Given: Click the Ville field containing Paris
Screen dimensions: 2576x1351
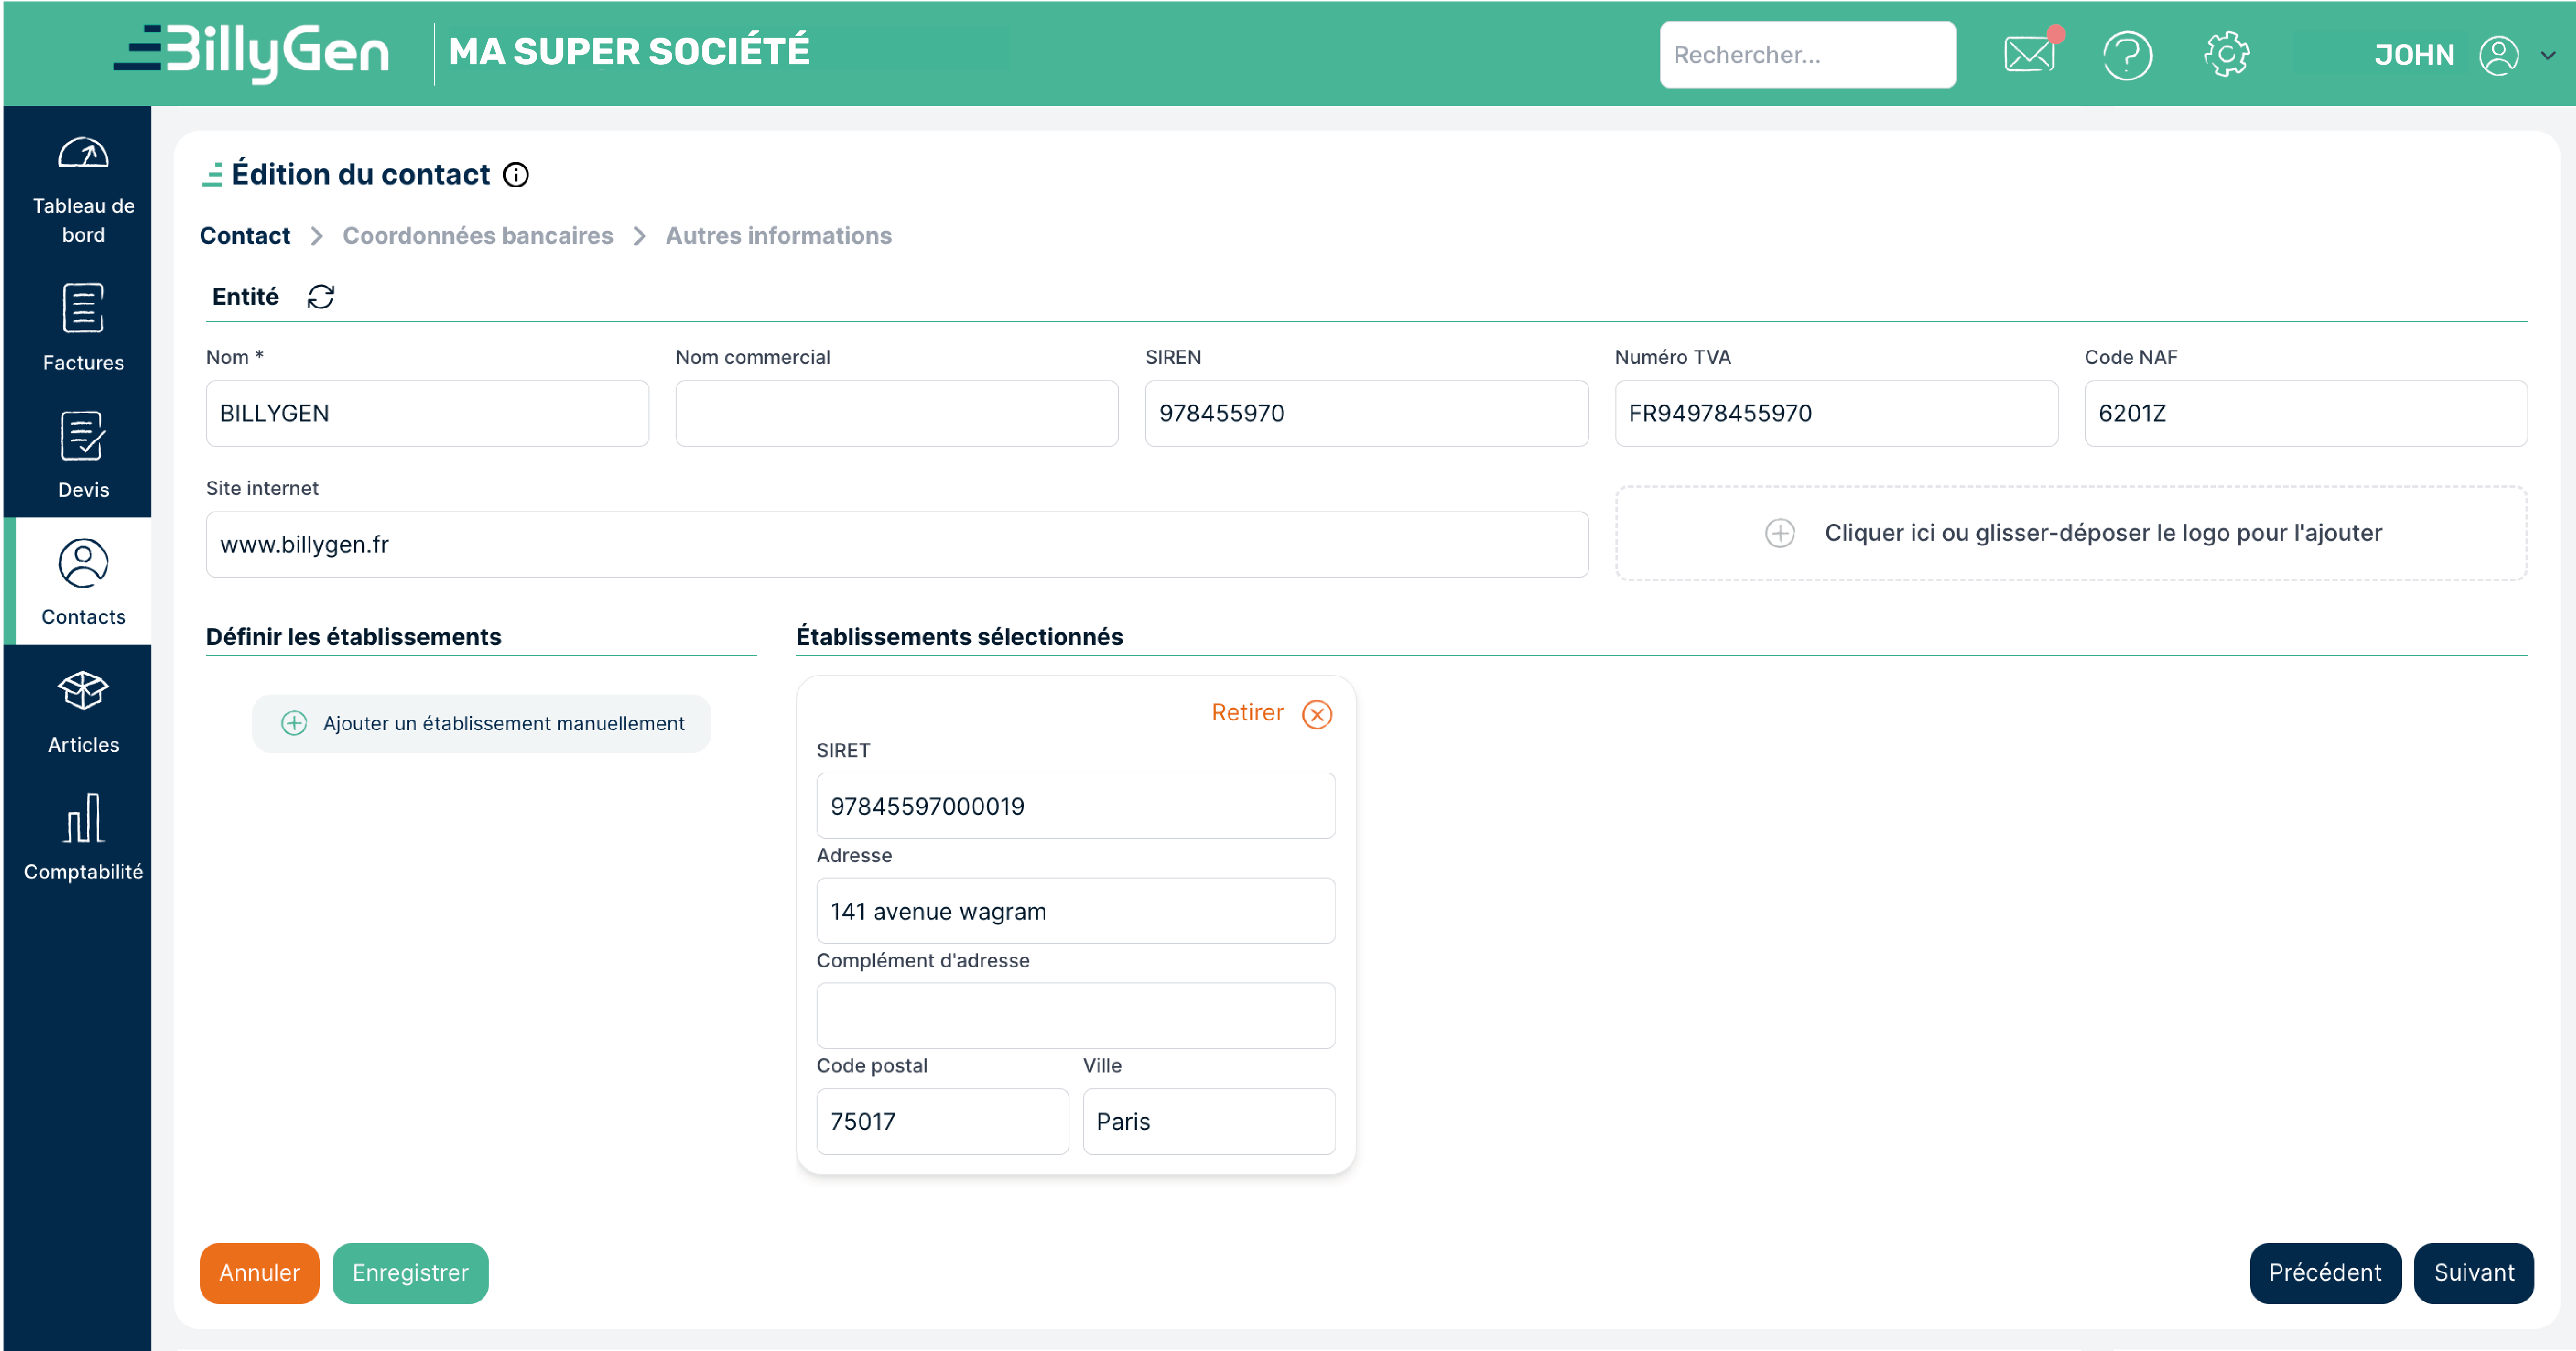Looking at the screenshot, I should coord(1209,1122).
